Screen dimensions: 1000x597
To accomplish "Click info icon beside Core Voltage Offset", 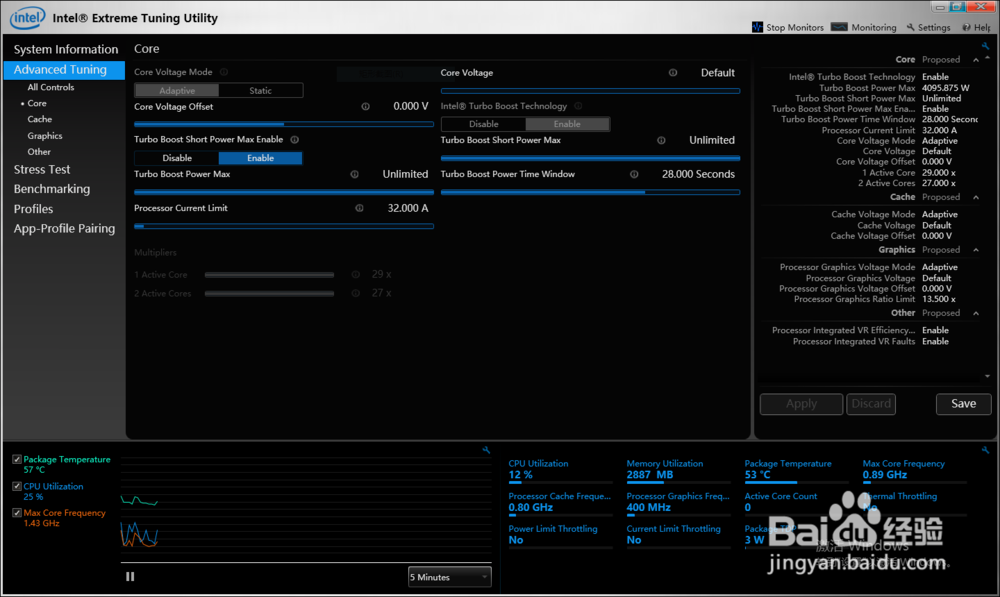I will tap(365, 107).
